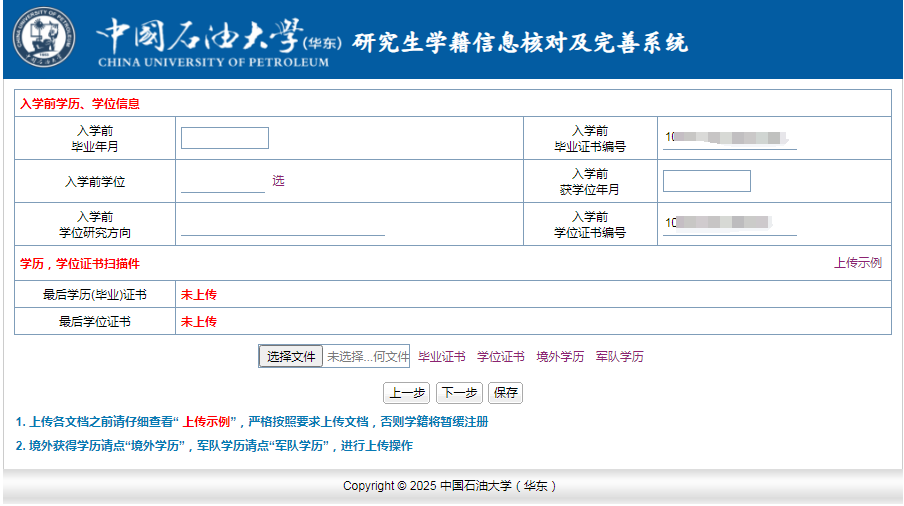Click the 入学前毕业年月 date input box
The width and height of the screenshot is (904, 506).
[x=224, y=138]
